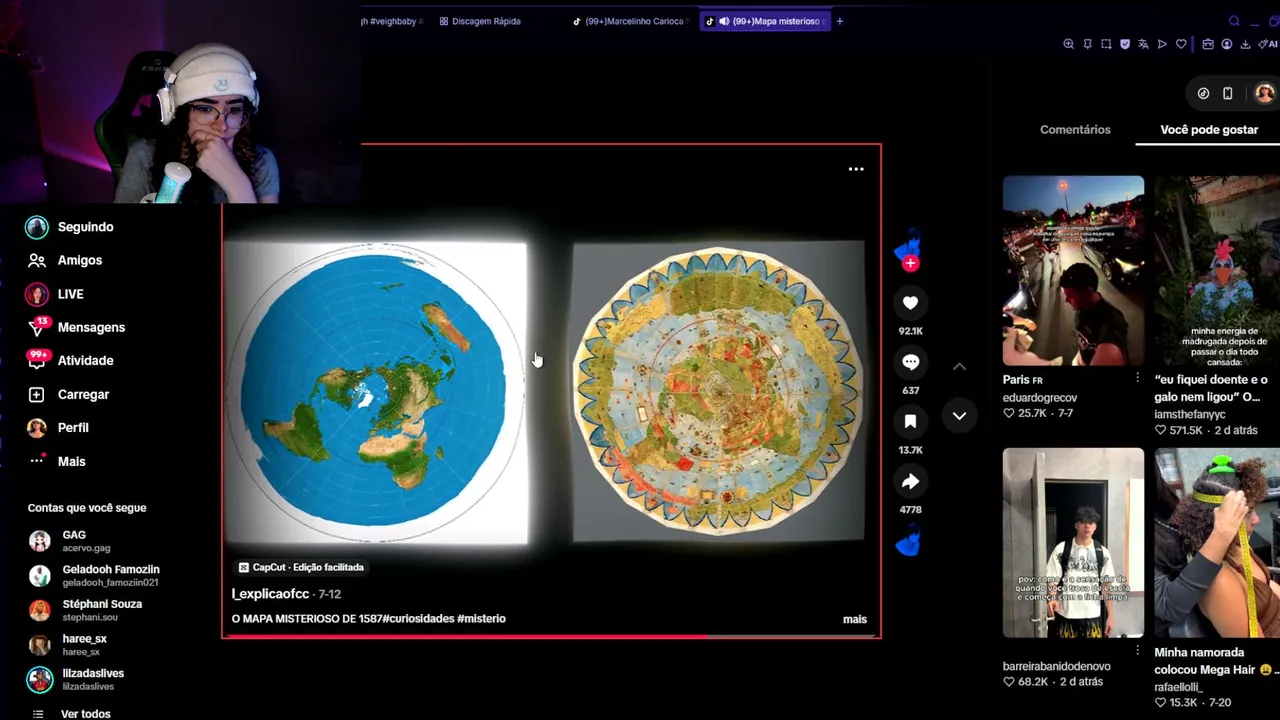This screenshot has width=1280, height=720.
Task: Click the #curiosidades hashtag
Action: tap(418, 619)
